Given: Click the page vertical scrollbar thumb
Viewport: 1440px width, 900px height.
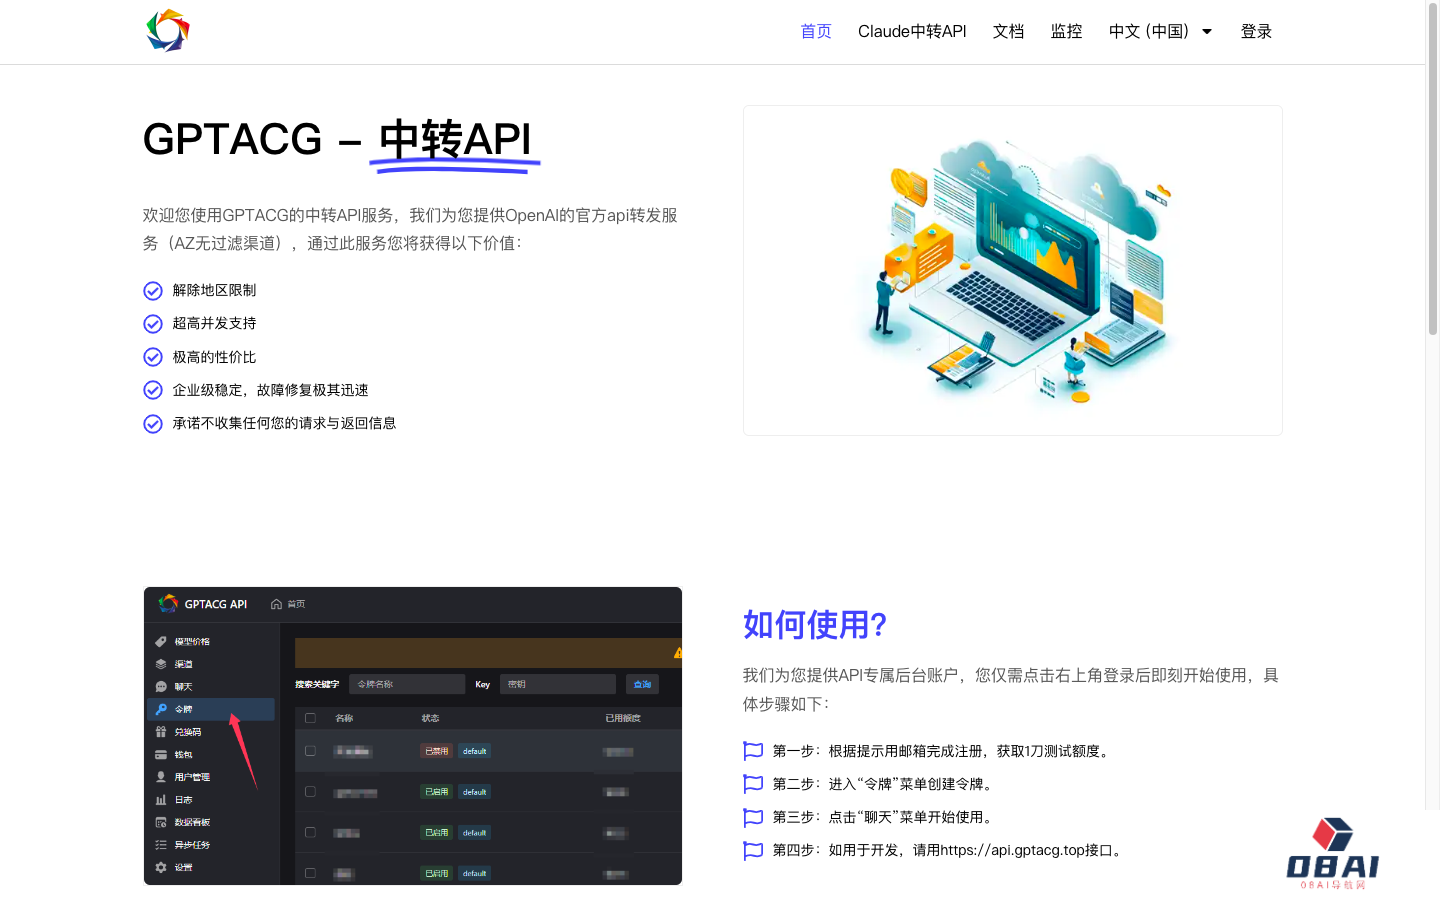Looking at the screenshot, I should tap(1432, 170).
